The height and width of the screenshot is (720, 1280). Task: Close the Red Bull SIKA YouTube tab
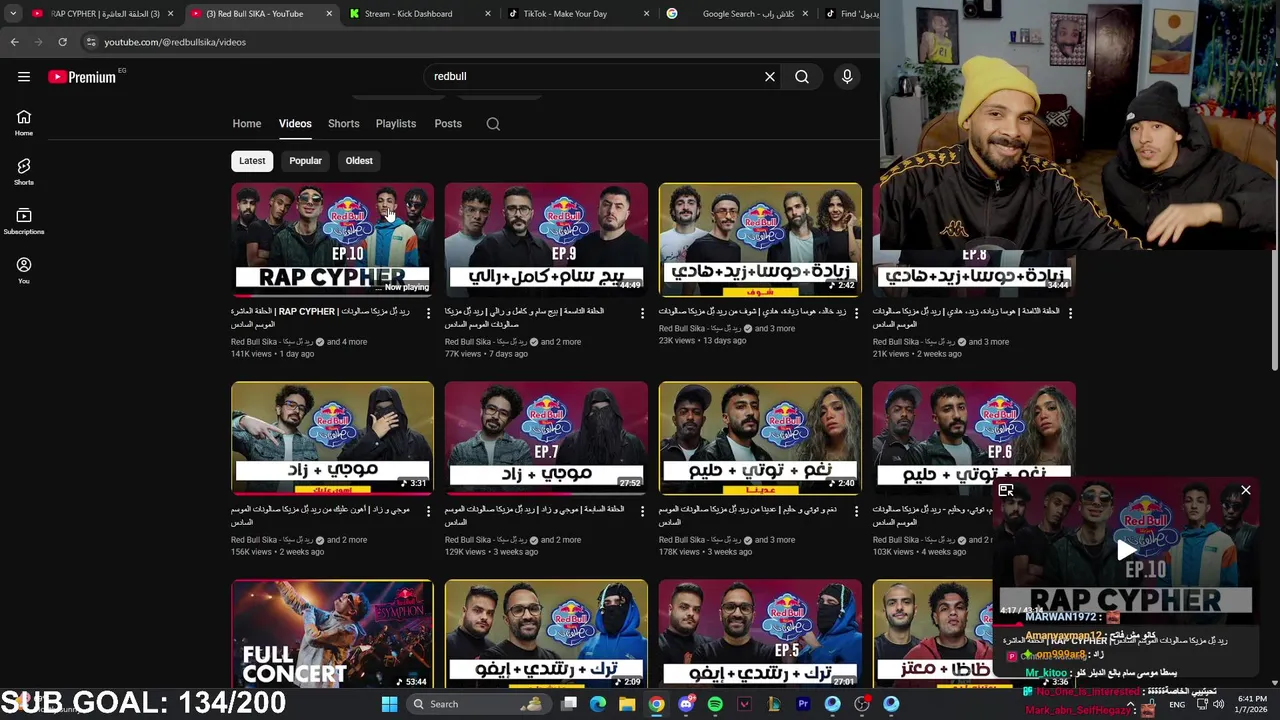click(x=330, y=14)
